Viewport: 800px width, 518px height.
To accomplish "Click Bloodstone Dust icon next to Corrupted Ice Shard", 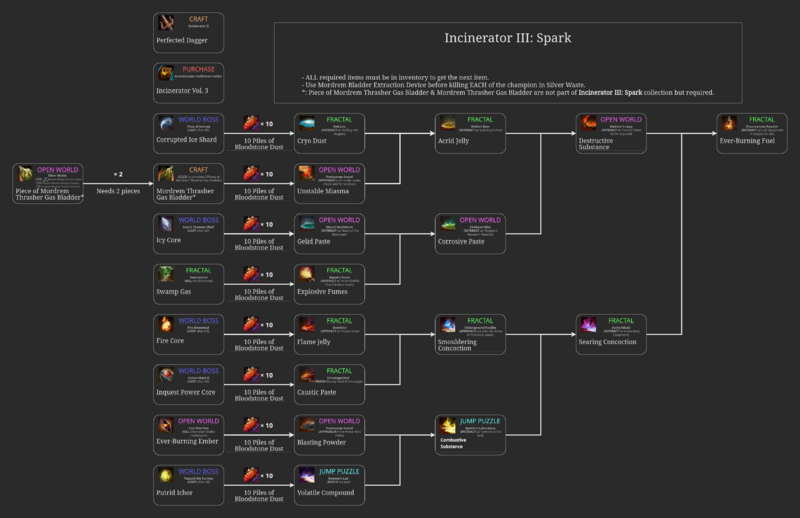I will point(251,123).
